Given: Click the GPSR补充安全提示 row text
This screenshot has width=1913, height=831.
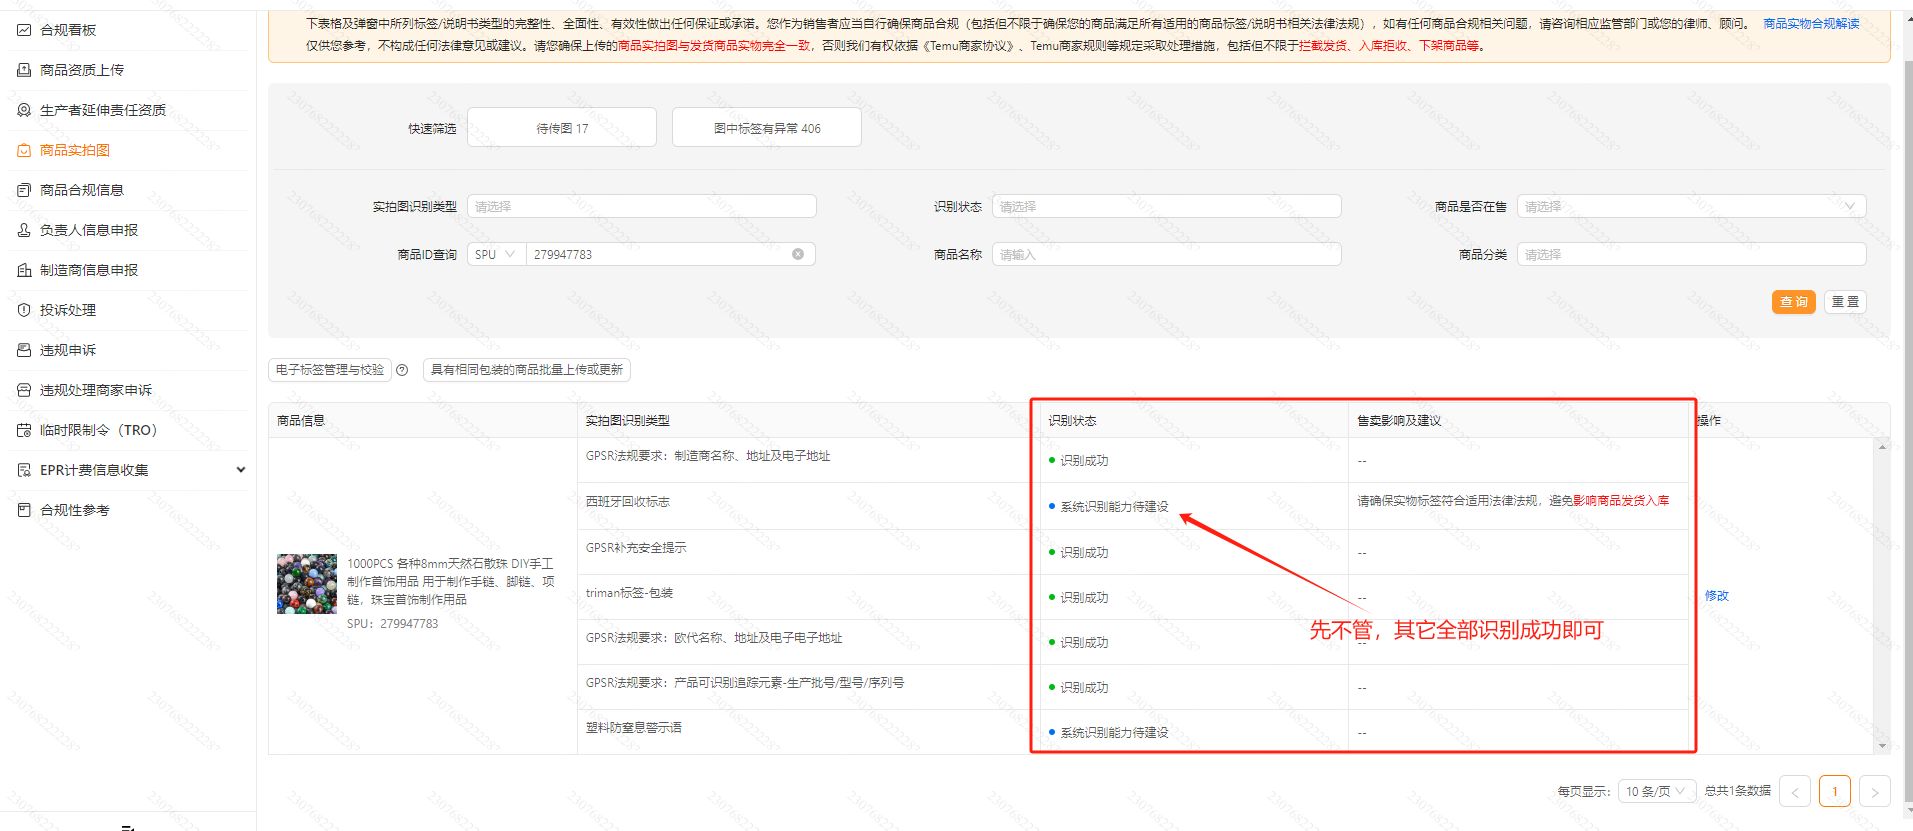Looking at the screenshot, I should (636, 548).
